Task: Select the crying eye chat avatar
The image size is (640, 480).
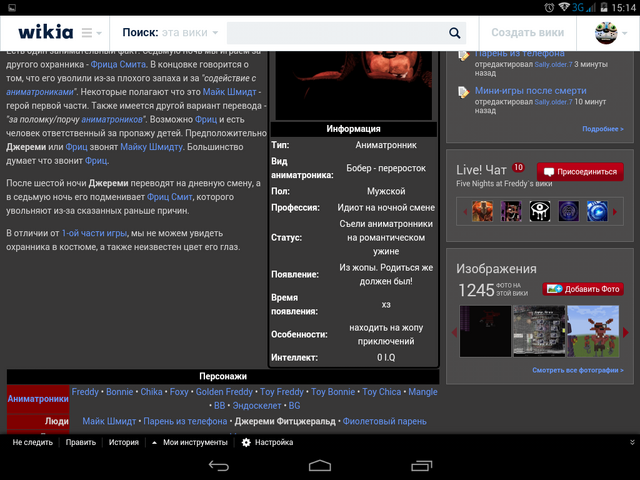Action: tap(540, 211)
